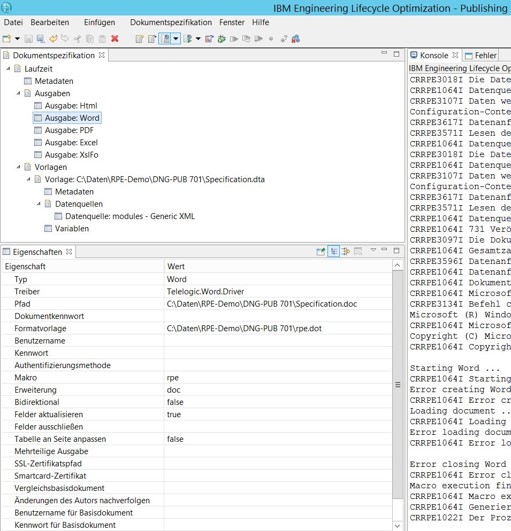Click the Save toolbar icon
This screenshot has width=511, height=531.
(28, 39)
